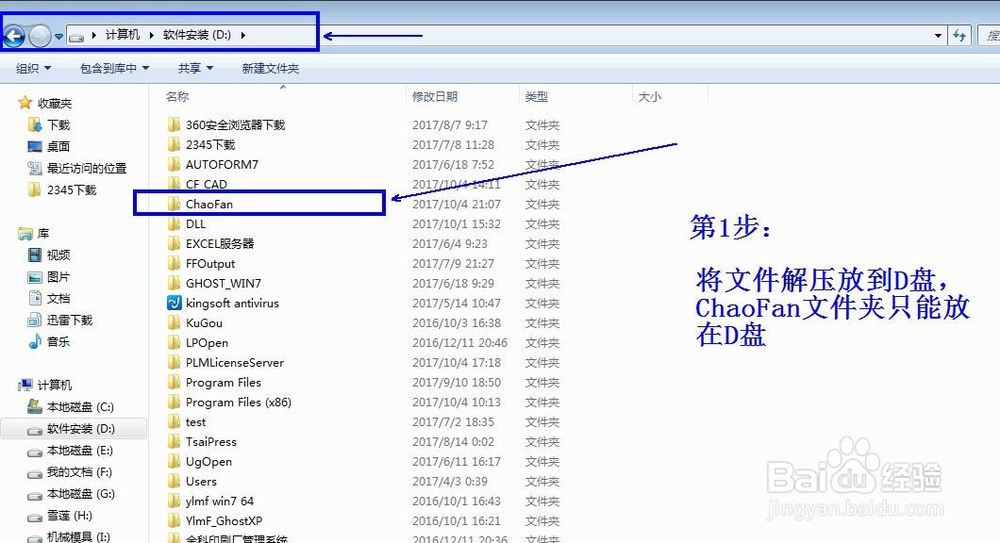This screenshot has height=543, width=1000.
Task: Click the Forward navigation arrow button
Action: pyautogui.click(x=40, y=36)
